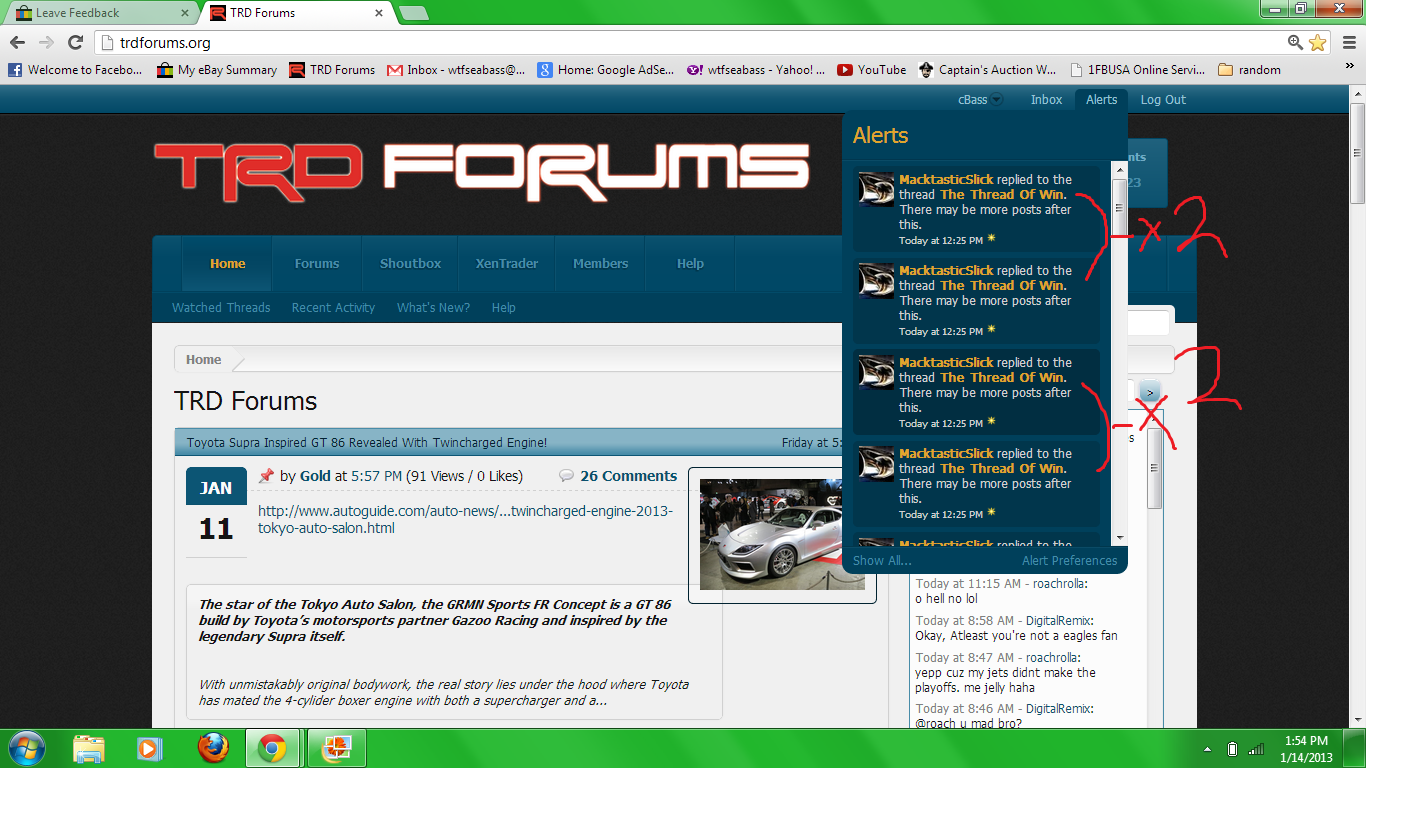The height and width of the screenshot is (830, 1426).
Task: Open Captain's Auction bookmark
Action: click(x=987, y=70)
